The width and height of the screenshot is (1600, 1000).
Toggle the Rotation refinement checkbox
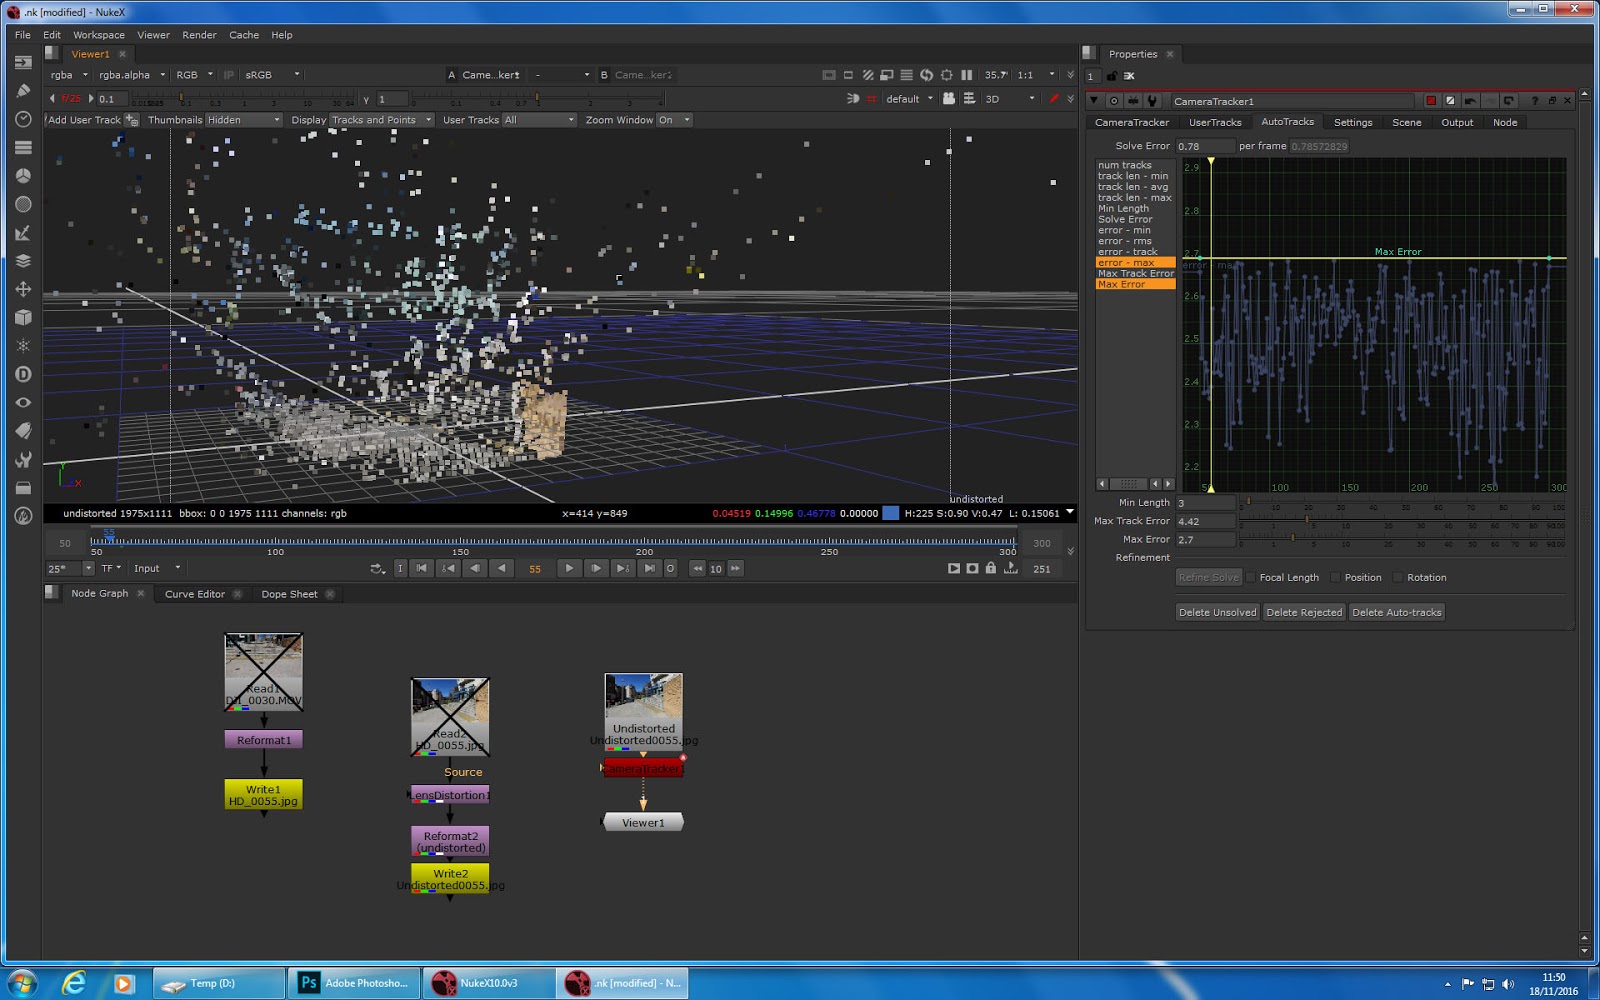point(1396,577)
